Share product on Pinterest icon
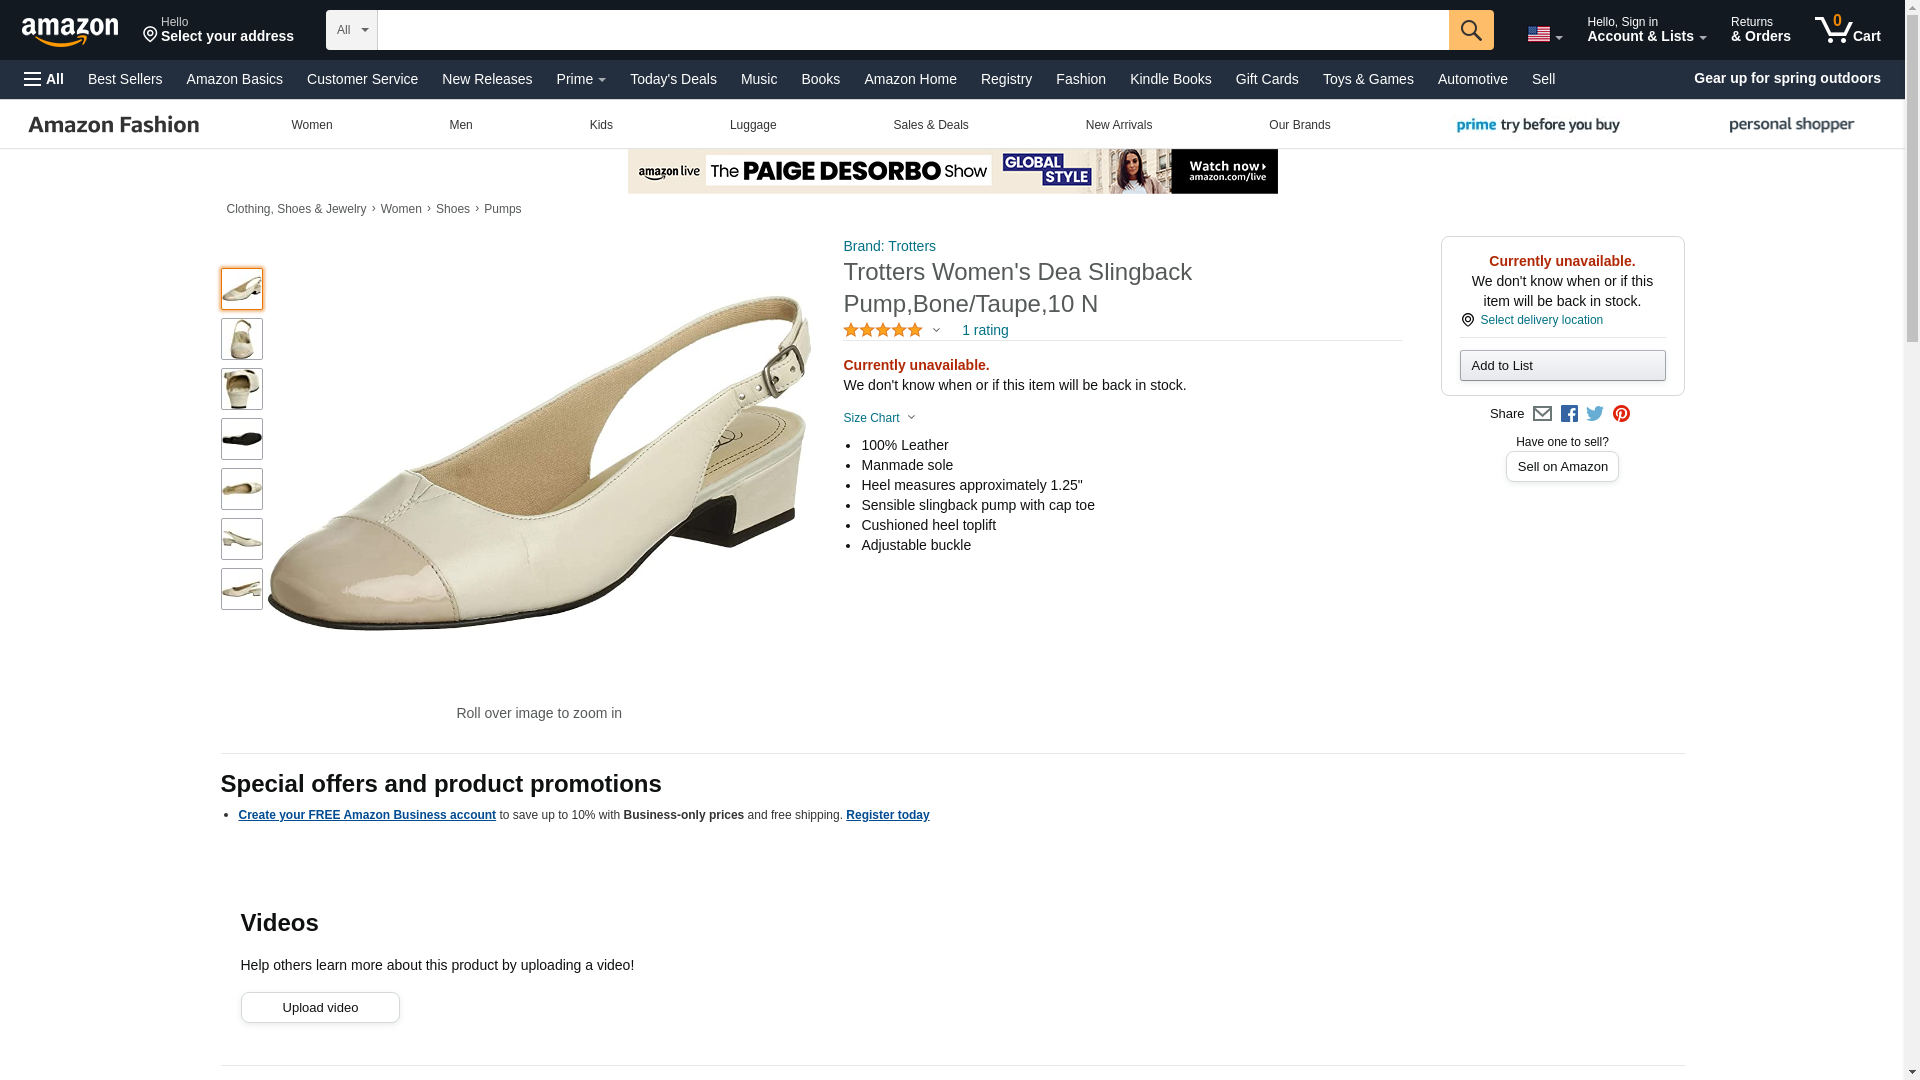 click(x=1621, y=414)
